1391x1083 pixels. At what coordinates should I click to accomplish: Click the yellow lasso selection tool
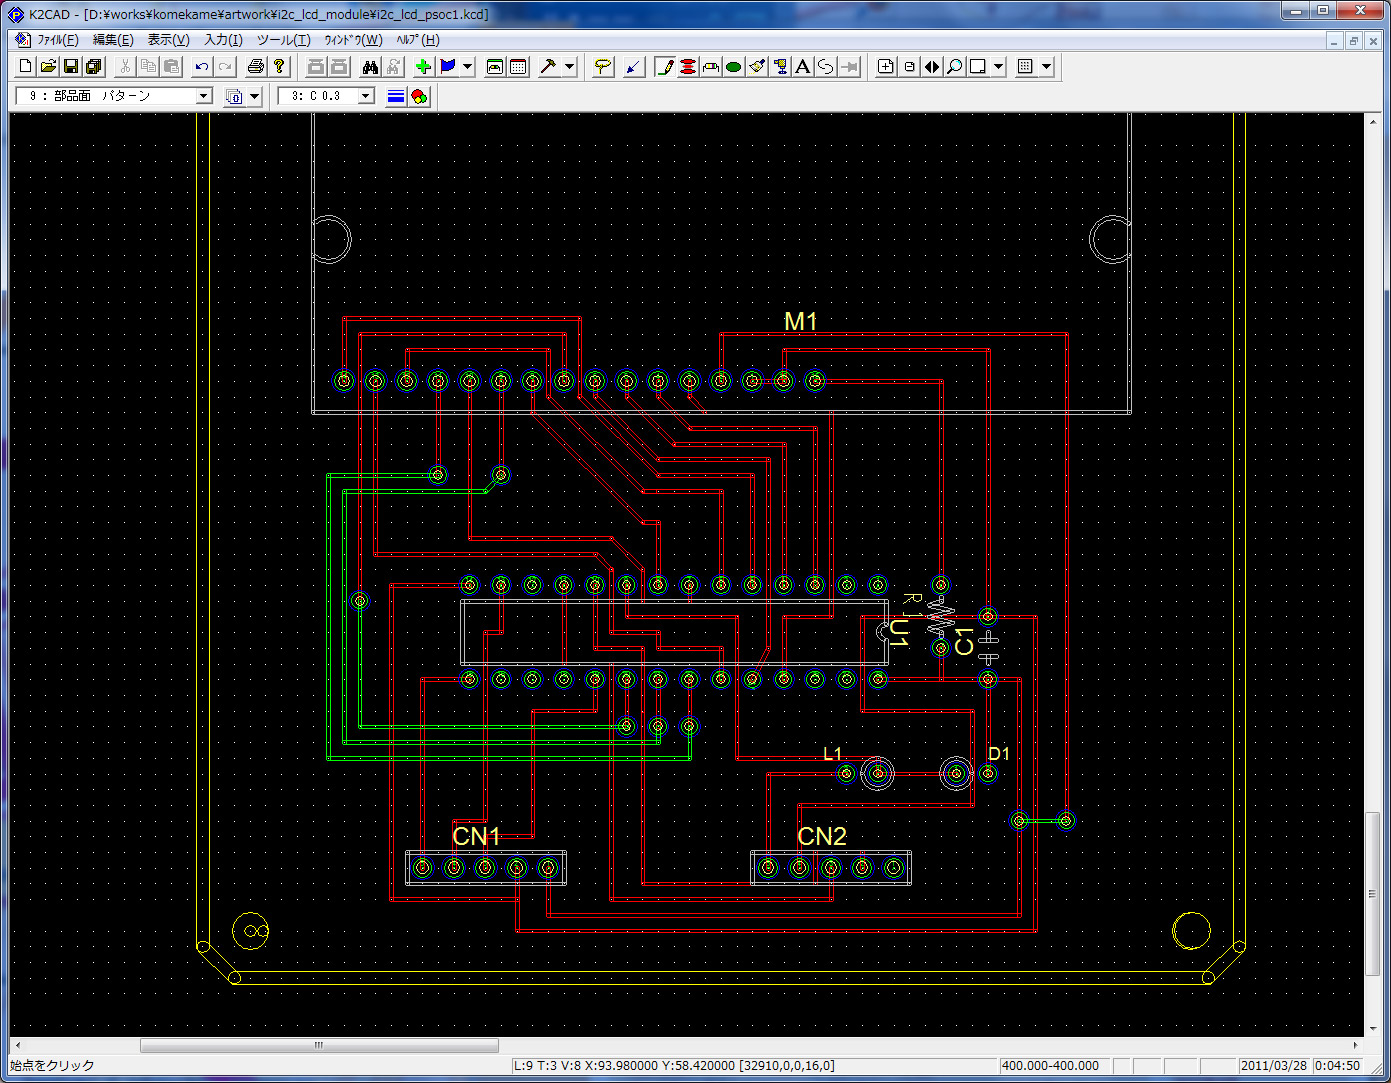point(602,67)
